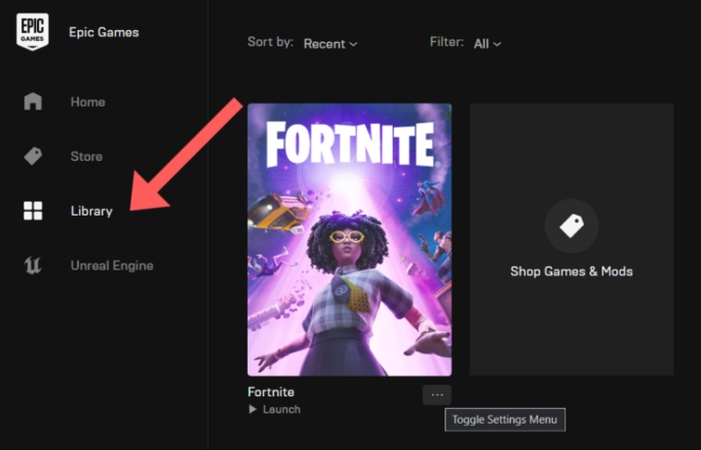
Task: Go to the Store section
Action: 86,156
